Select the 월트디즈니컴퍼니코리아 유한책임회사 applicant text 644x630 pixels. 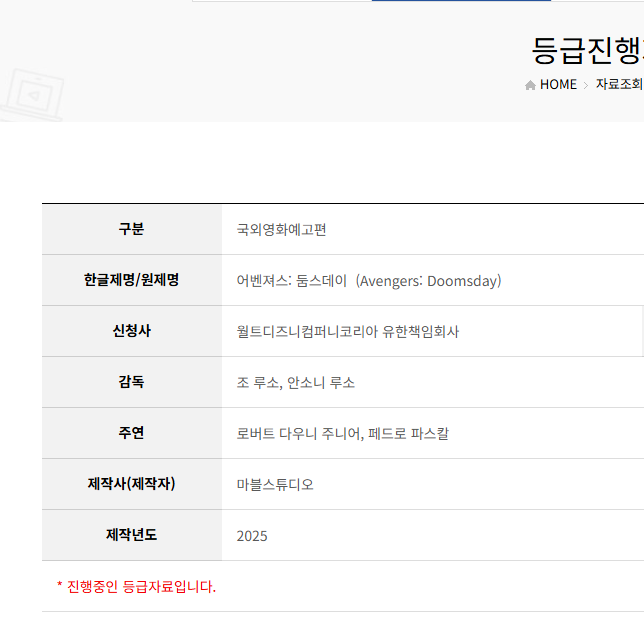pos(348,332)
